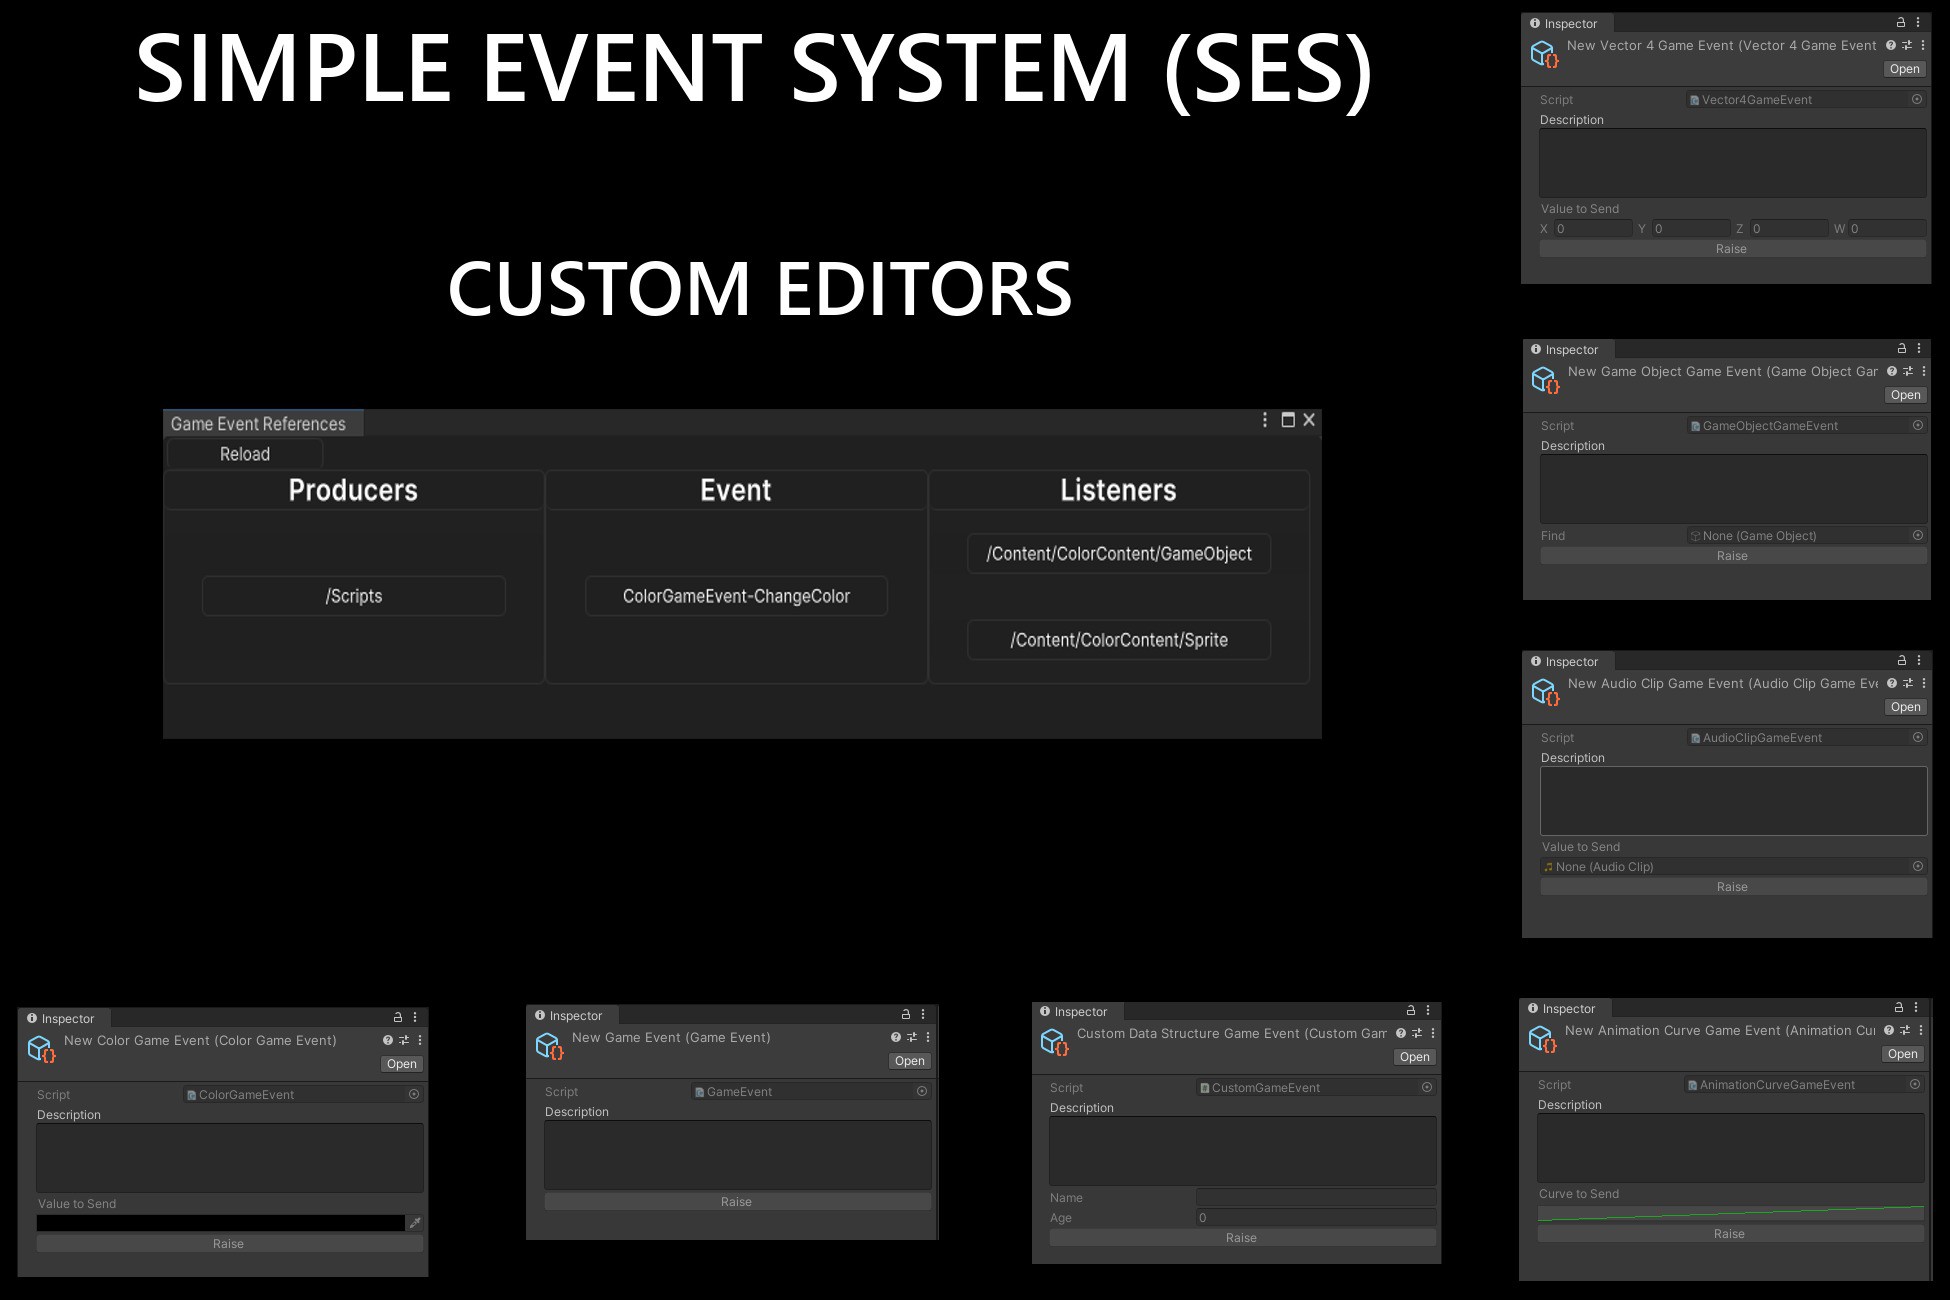Open the object picker circle next to Vector4GameEvent script

click(x=1917, y=99)
